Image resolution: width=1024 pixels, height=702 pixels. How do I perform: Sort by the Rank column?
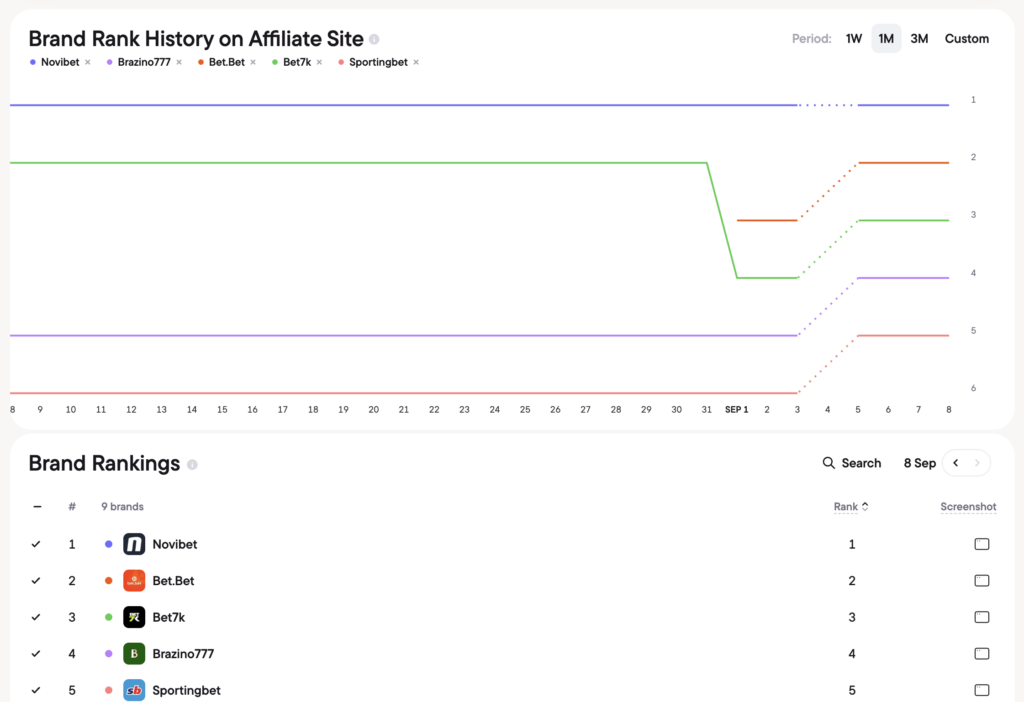[851, 507]
